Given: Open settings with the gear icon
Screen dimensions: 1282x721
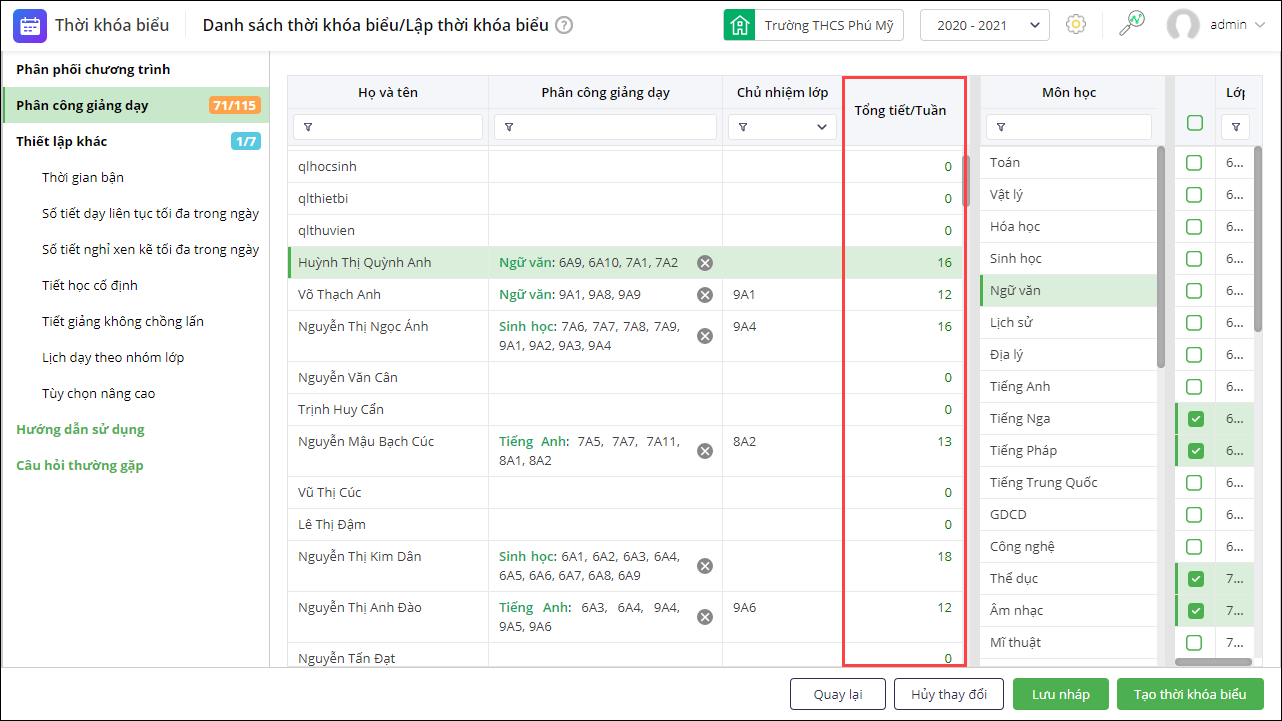Looking at the screenshot, I should pos(1076,25).
